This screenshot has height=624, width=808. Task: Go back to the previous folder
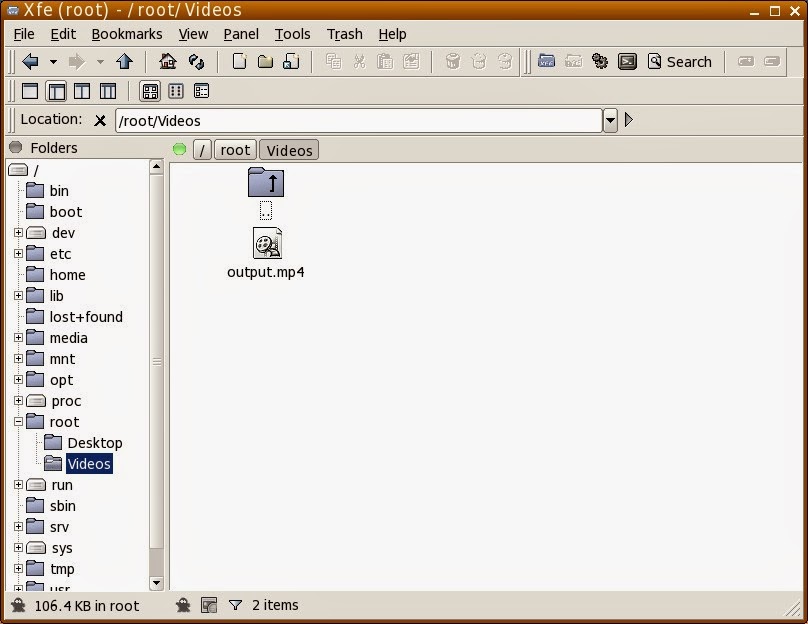31,62
